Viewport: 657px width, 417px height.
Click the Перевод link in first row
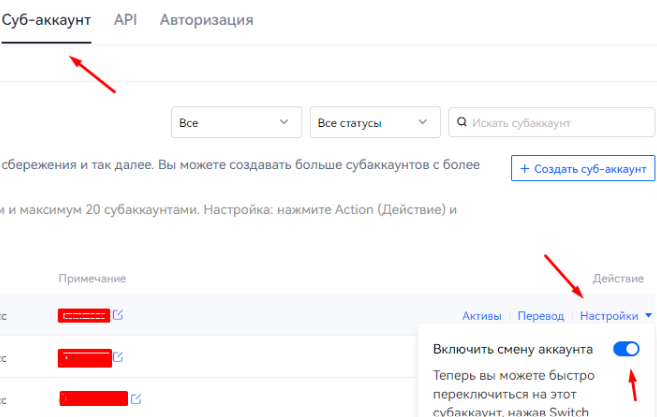(540, 316)
